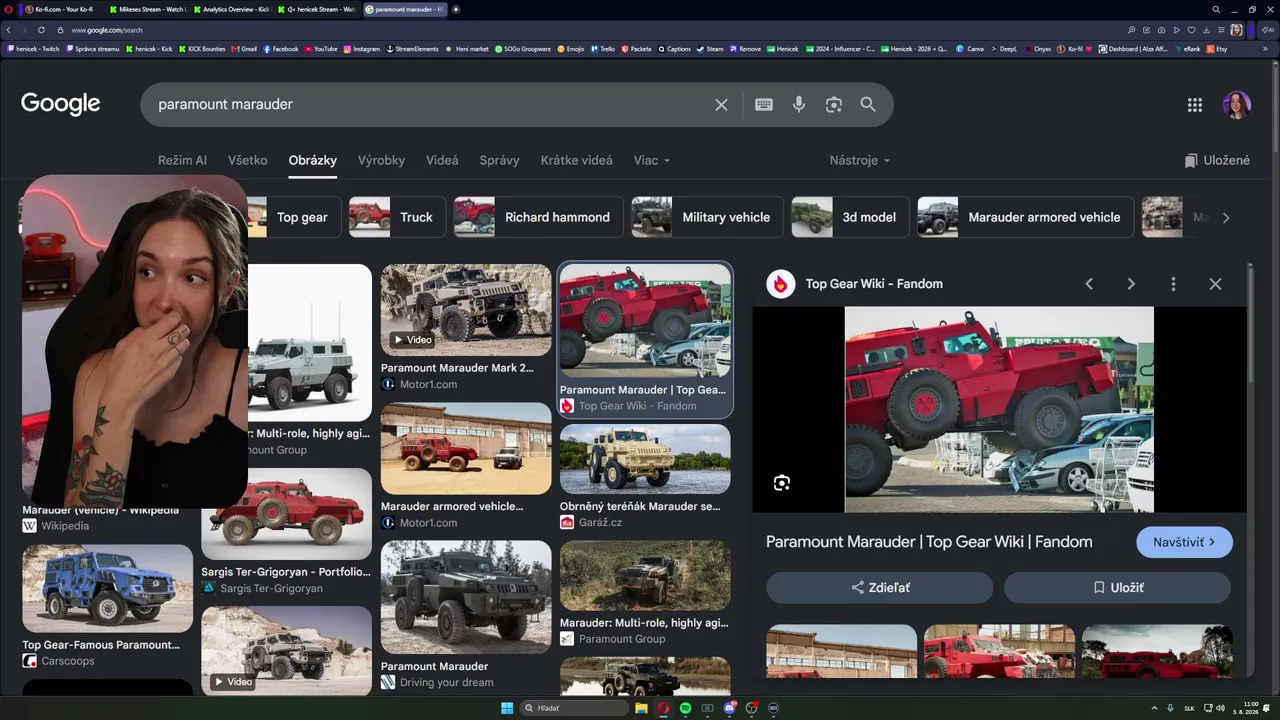Open Discord from the taskbar
1280x720 pixels.
click(x=730, y=708)
